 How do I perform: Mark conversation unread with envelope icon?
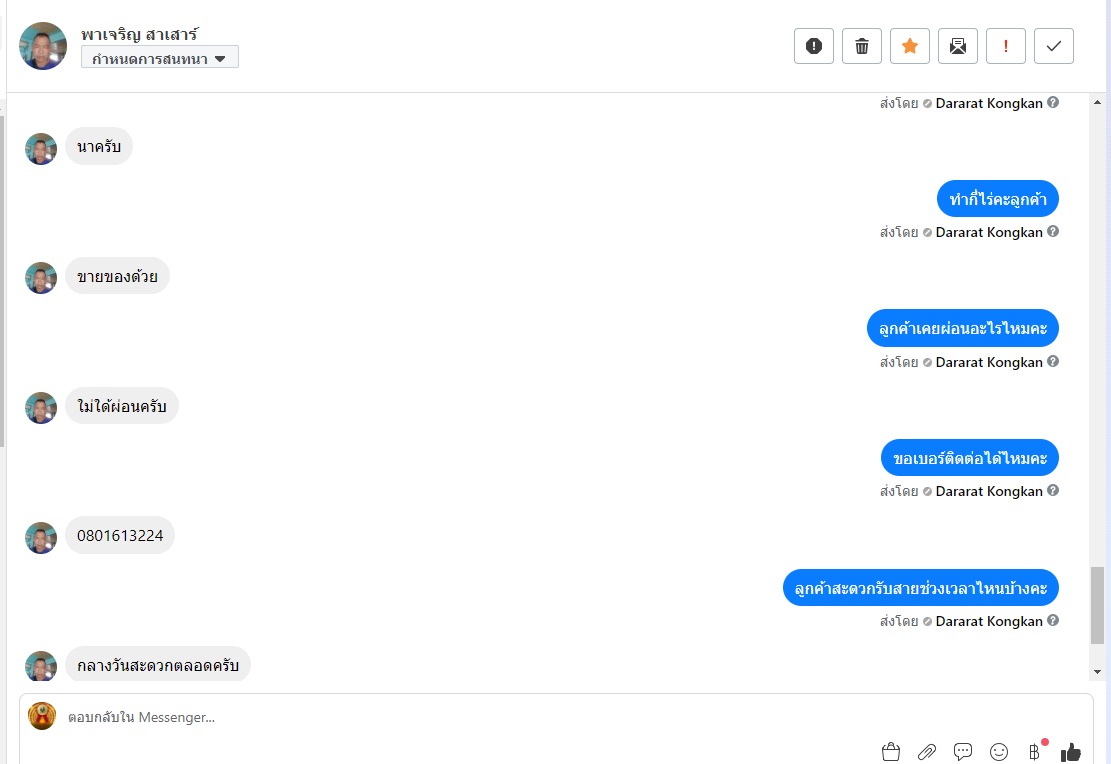click(958, 46)
